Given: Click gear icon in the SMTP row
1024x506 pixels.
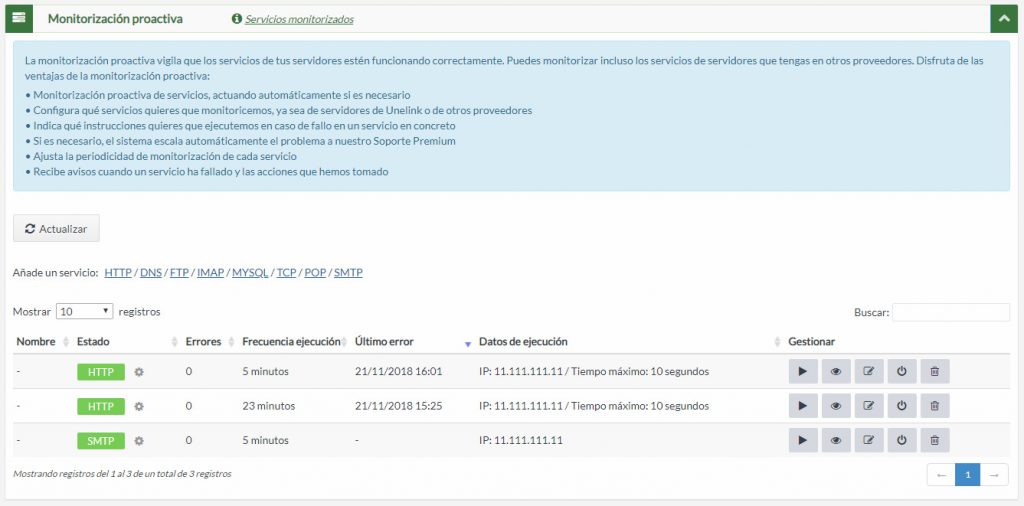Looking at the screenshot, I should coord(139,441).
